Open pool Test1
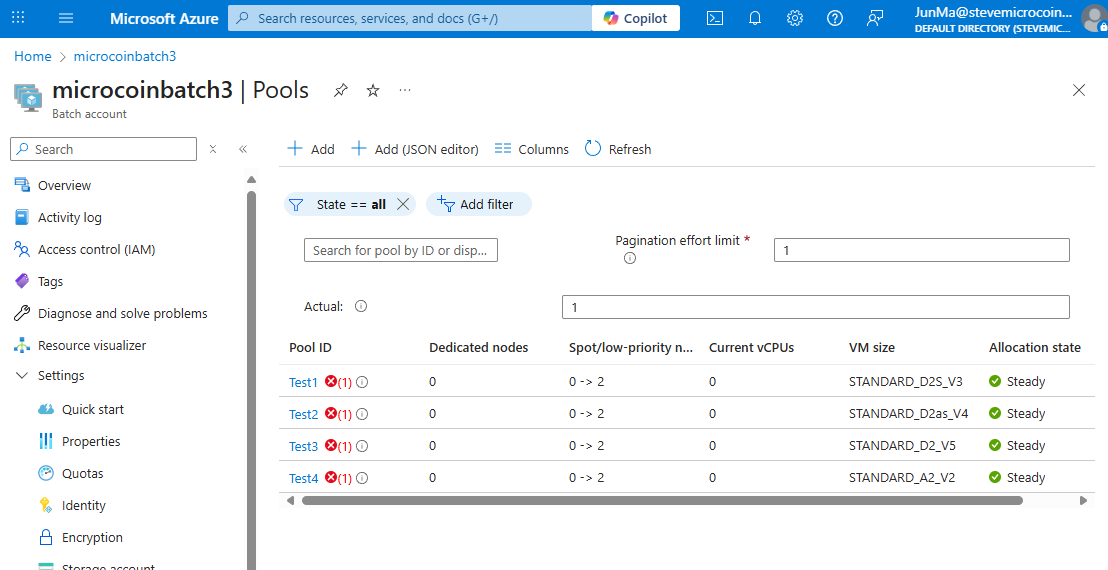The image size is (1108, 570). (x=303, y=382)
